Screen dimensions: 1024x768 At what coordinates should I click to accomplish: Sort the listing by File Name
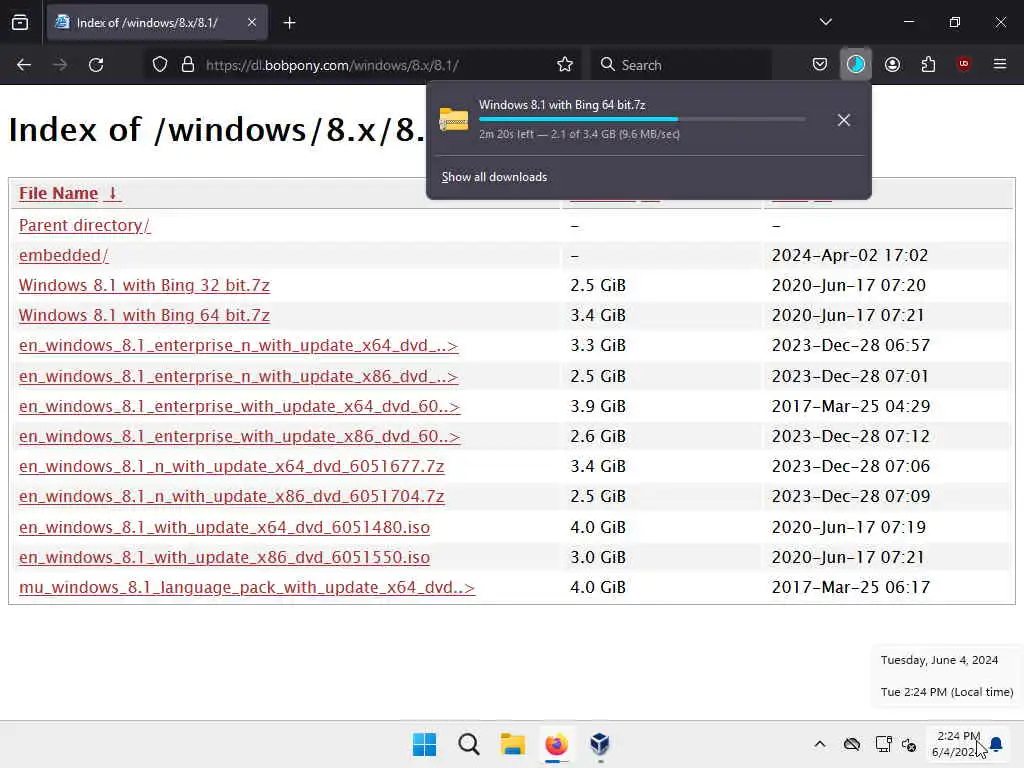click(x=58, y=193)
